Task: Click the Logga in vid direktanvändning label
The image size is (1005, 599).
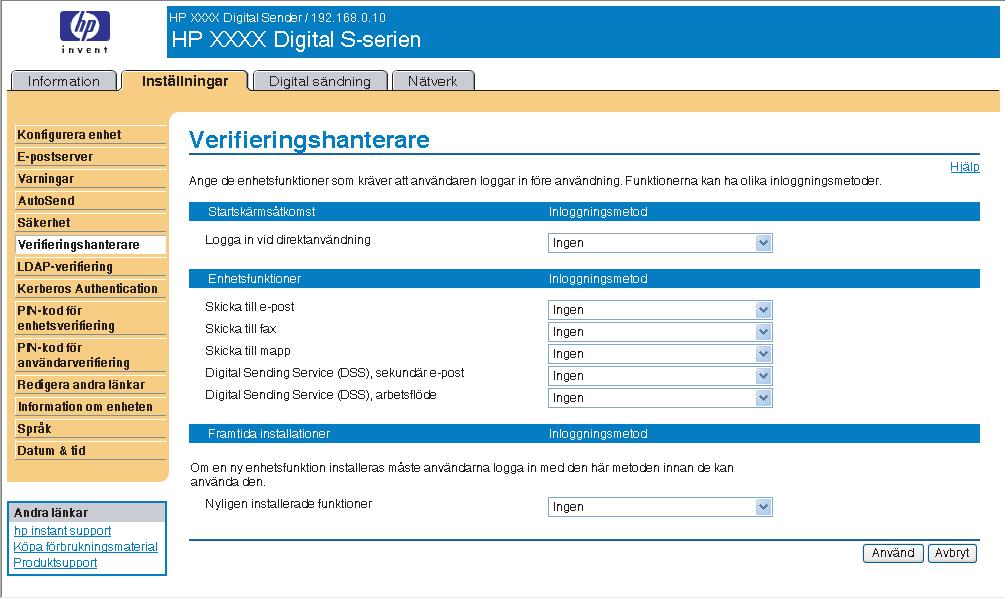Action: tap(288, 240)
